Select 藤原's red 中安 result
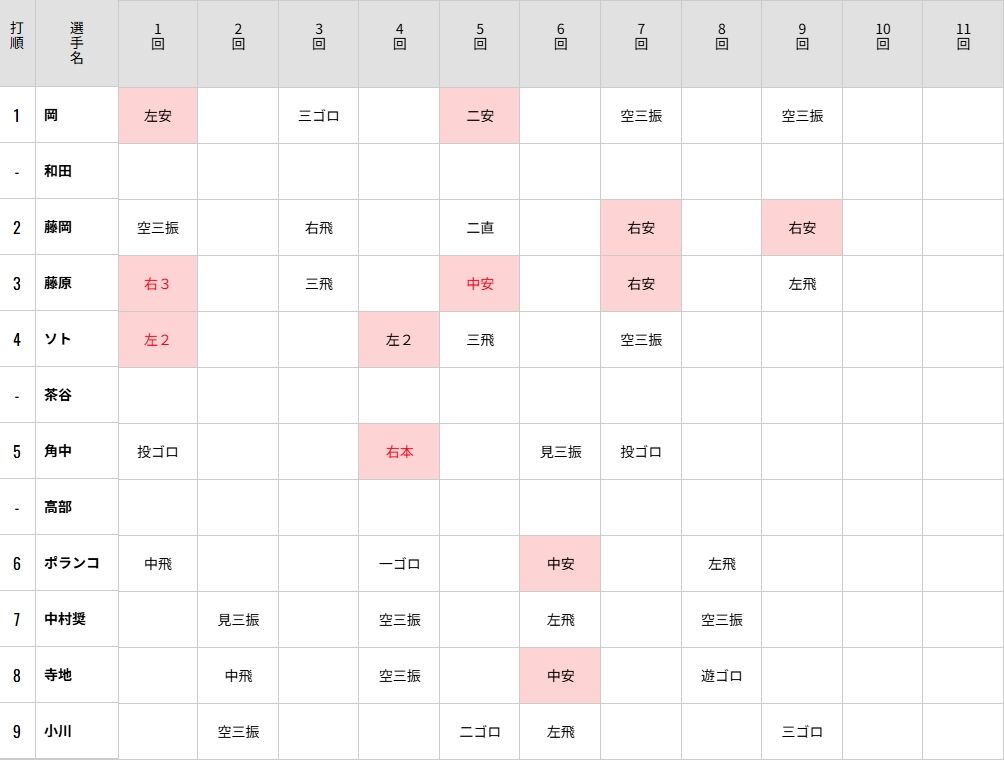 (x=480, y=284)
